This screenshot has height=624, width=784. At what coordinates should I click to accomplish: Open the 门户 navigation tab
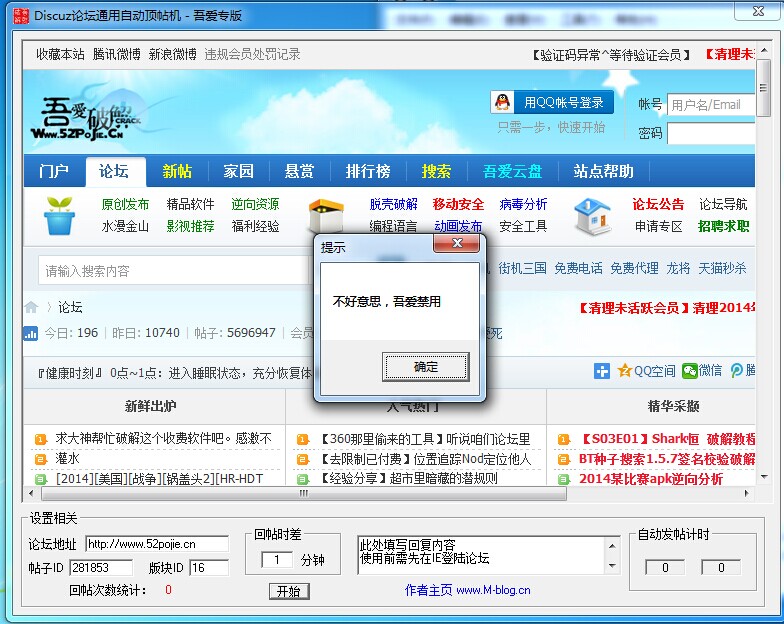point(54,171)
